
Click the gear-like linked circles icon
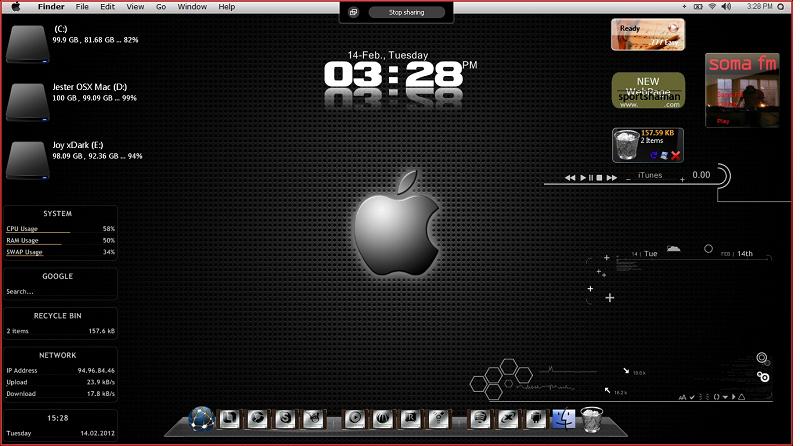tap(763, 377)
